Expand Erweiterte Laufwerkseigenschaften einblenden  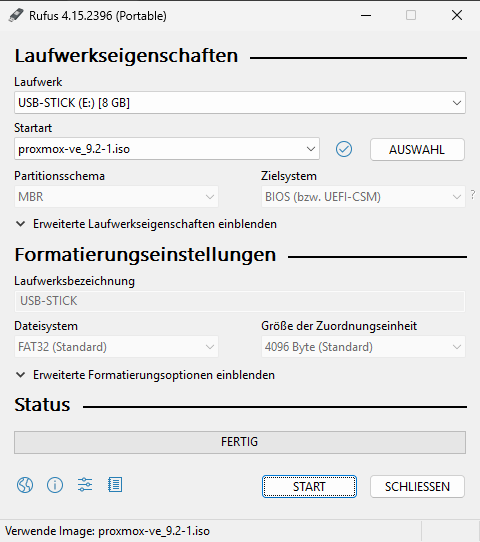click(146, 224)
